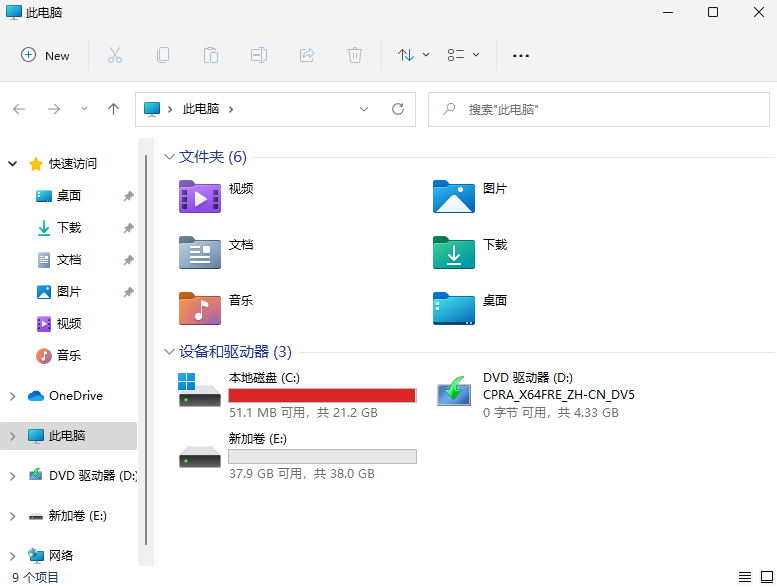Viewport: 777px width, 587px height.
Task: Switch to large icons view in status bar
Action: tap(767, 577)
